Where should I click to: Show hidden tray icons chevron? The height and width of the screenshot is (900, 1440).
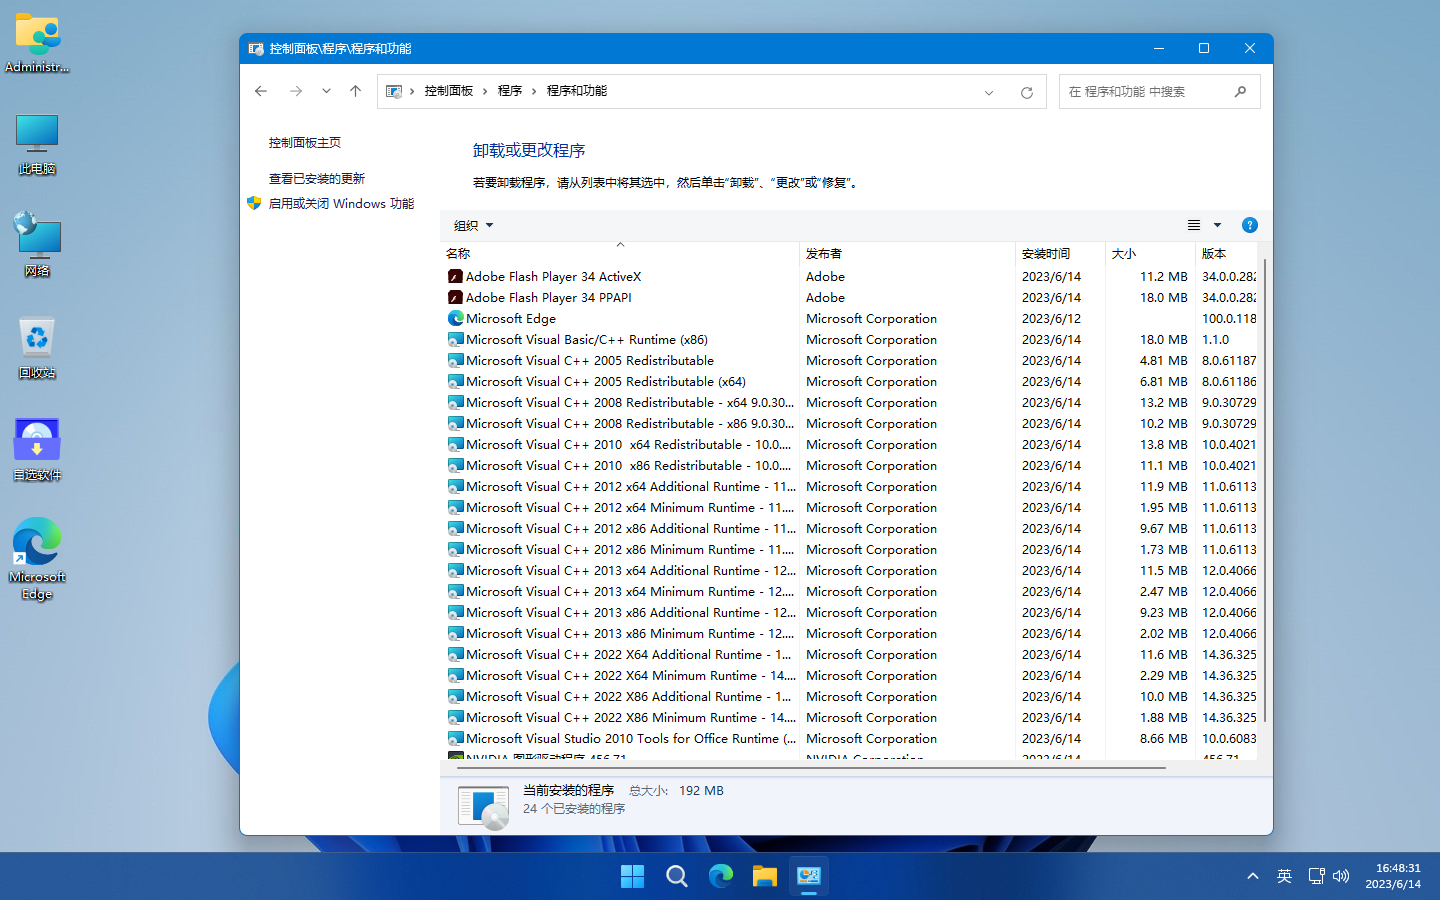[x=1253, y=877]
